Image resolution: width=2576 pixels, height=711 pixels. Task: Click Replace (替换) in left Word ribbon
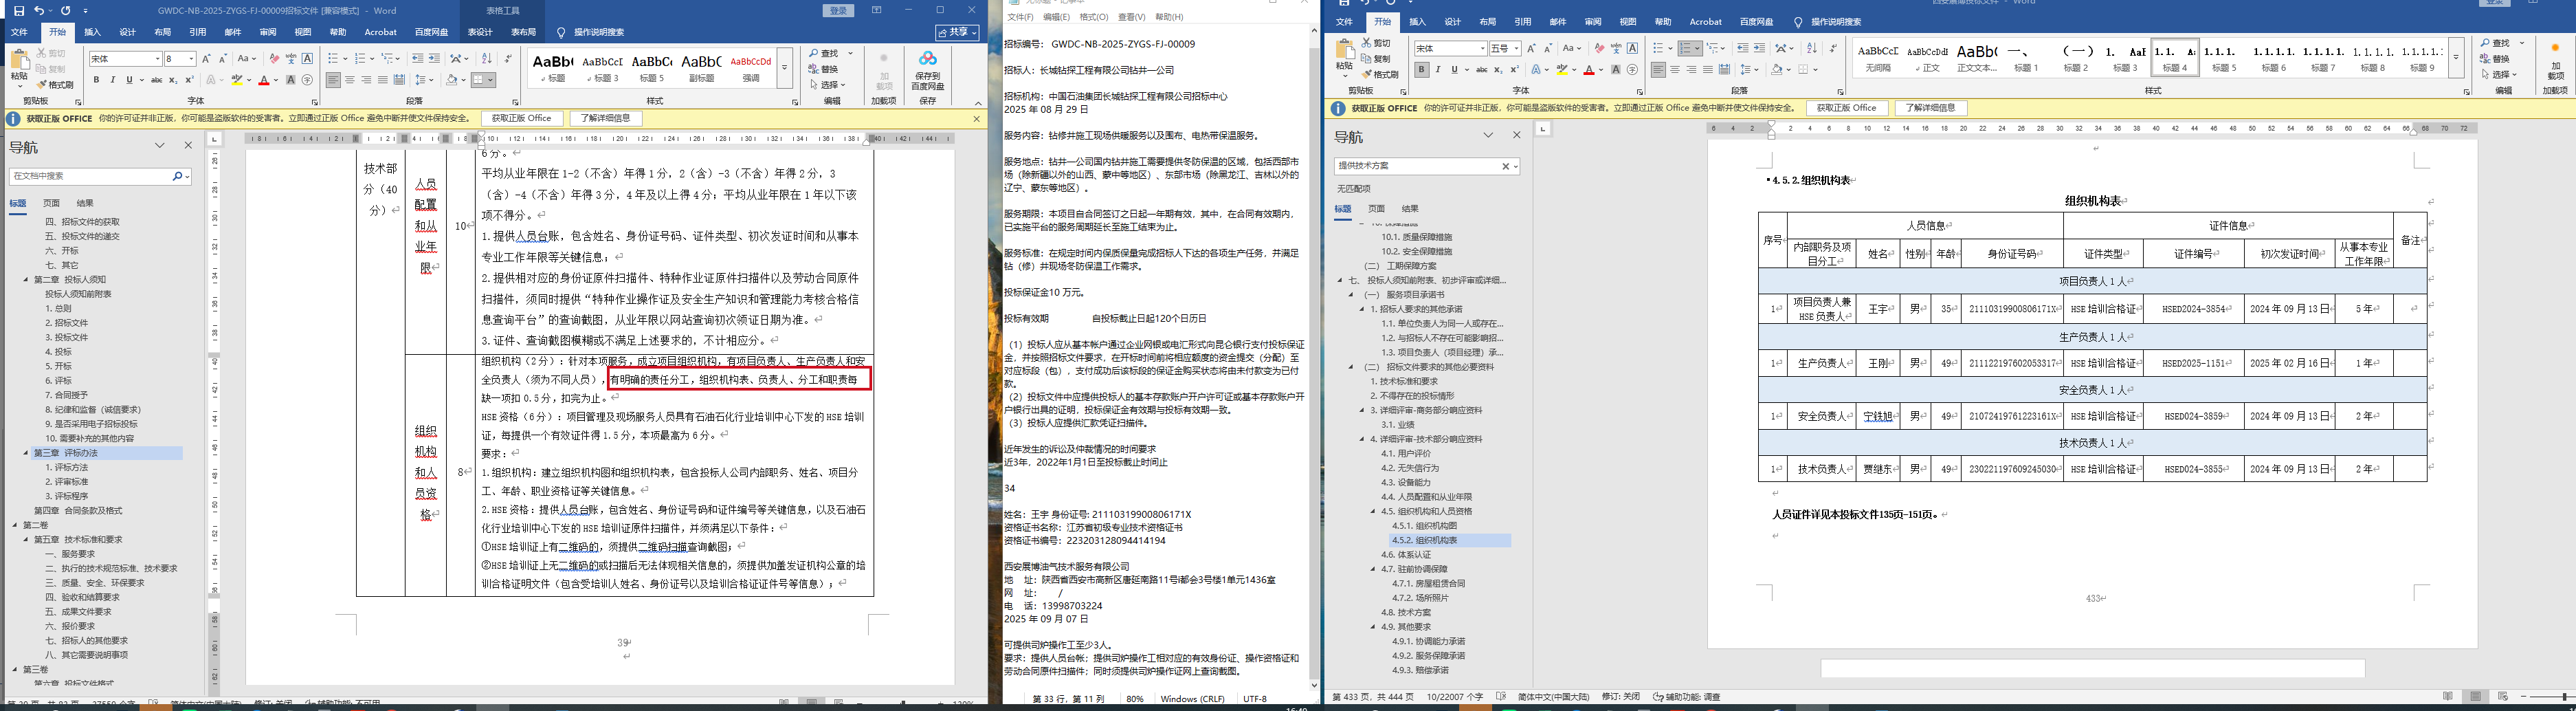(824, 69)
